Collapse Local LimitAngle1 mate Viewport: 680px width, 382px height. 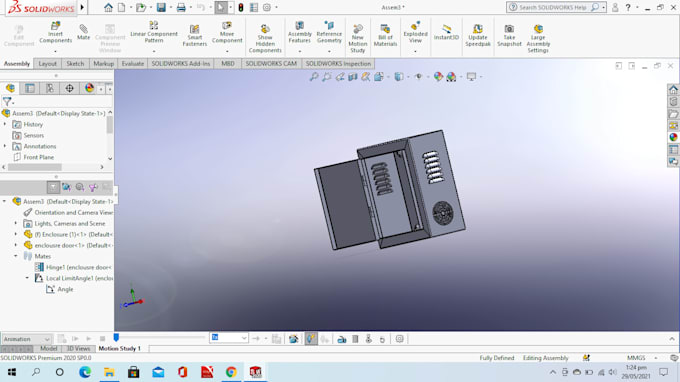27,278
